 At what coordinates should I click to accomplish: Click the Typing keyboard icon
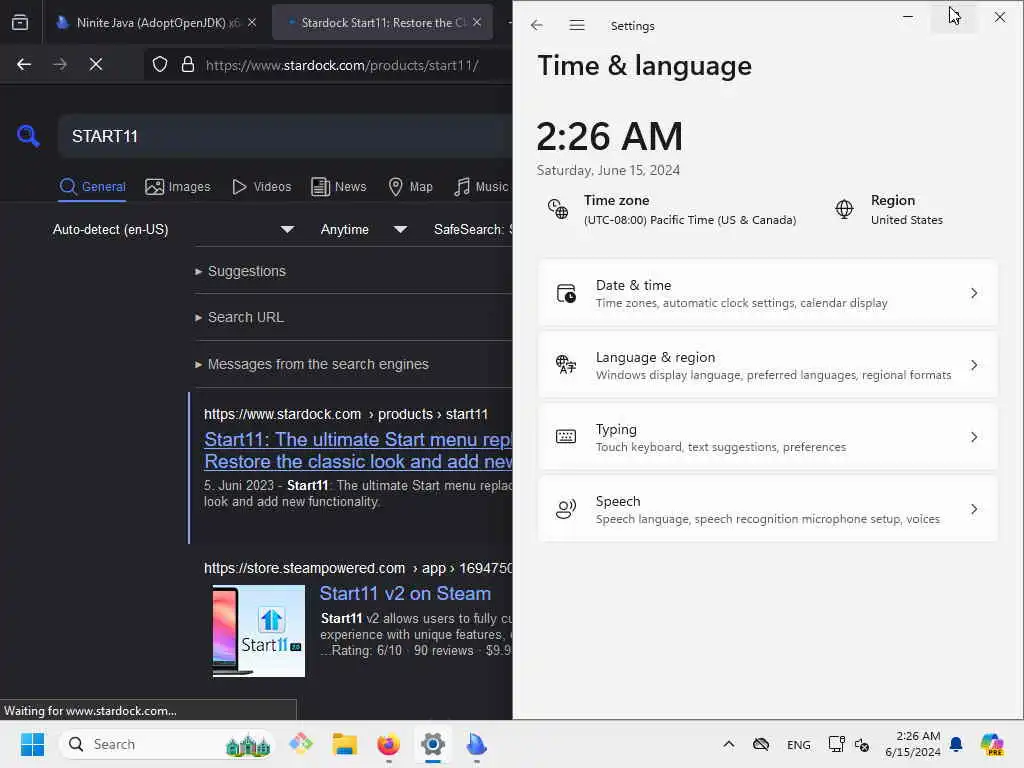tap(566, 436)
